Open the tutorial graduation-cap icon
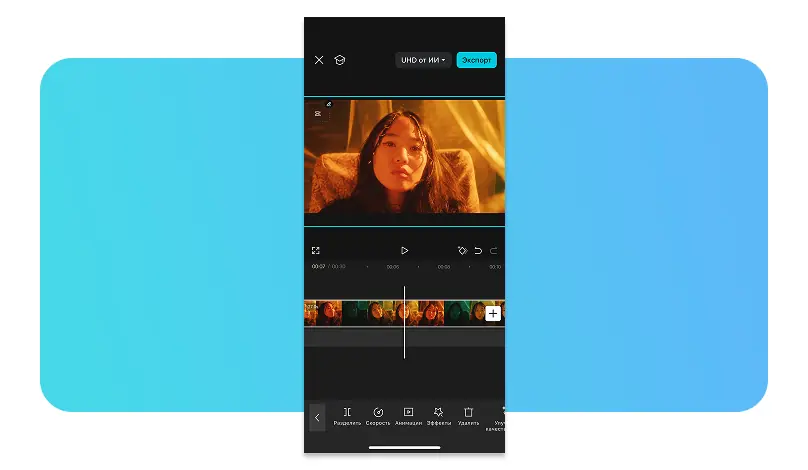The height and width of the screenshot is (470, 808). (340, 60)
